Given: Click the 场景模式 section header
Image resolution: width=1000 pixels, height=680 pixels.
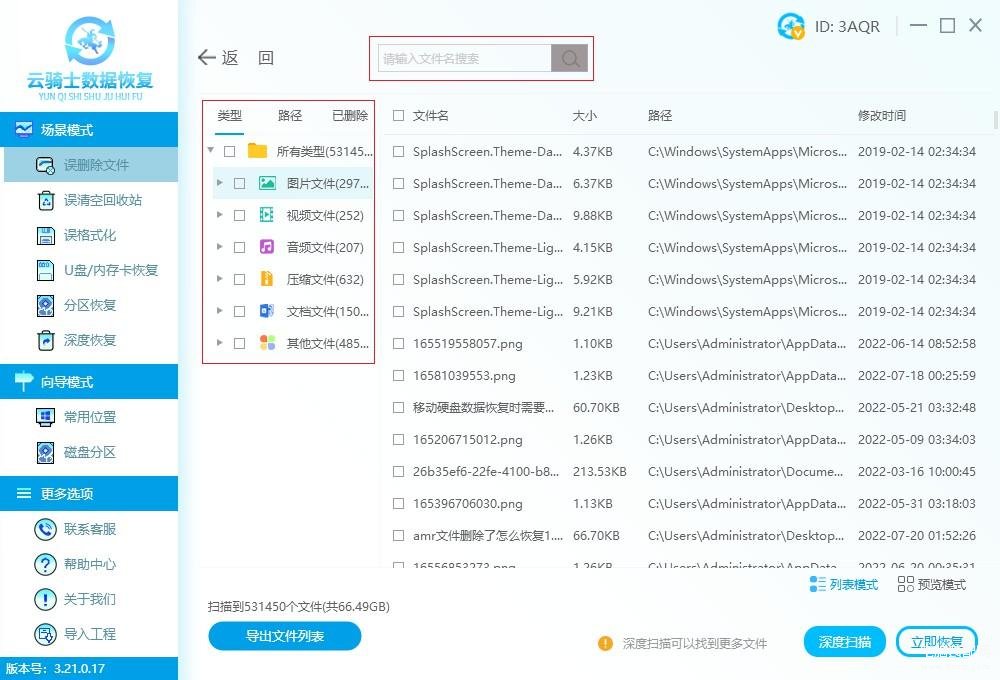Looking at the screenshot, I should click(x=89, y=130).
